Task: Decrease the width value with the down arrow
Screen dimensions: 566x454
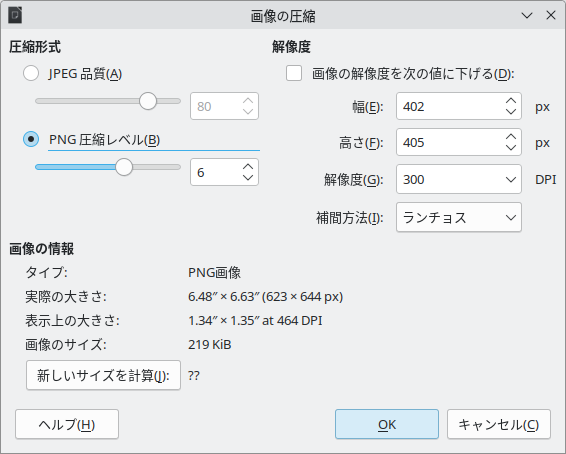Action: coord(511,111)
